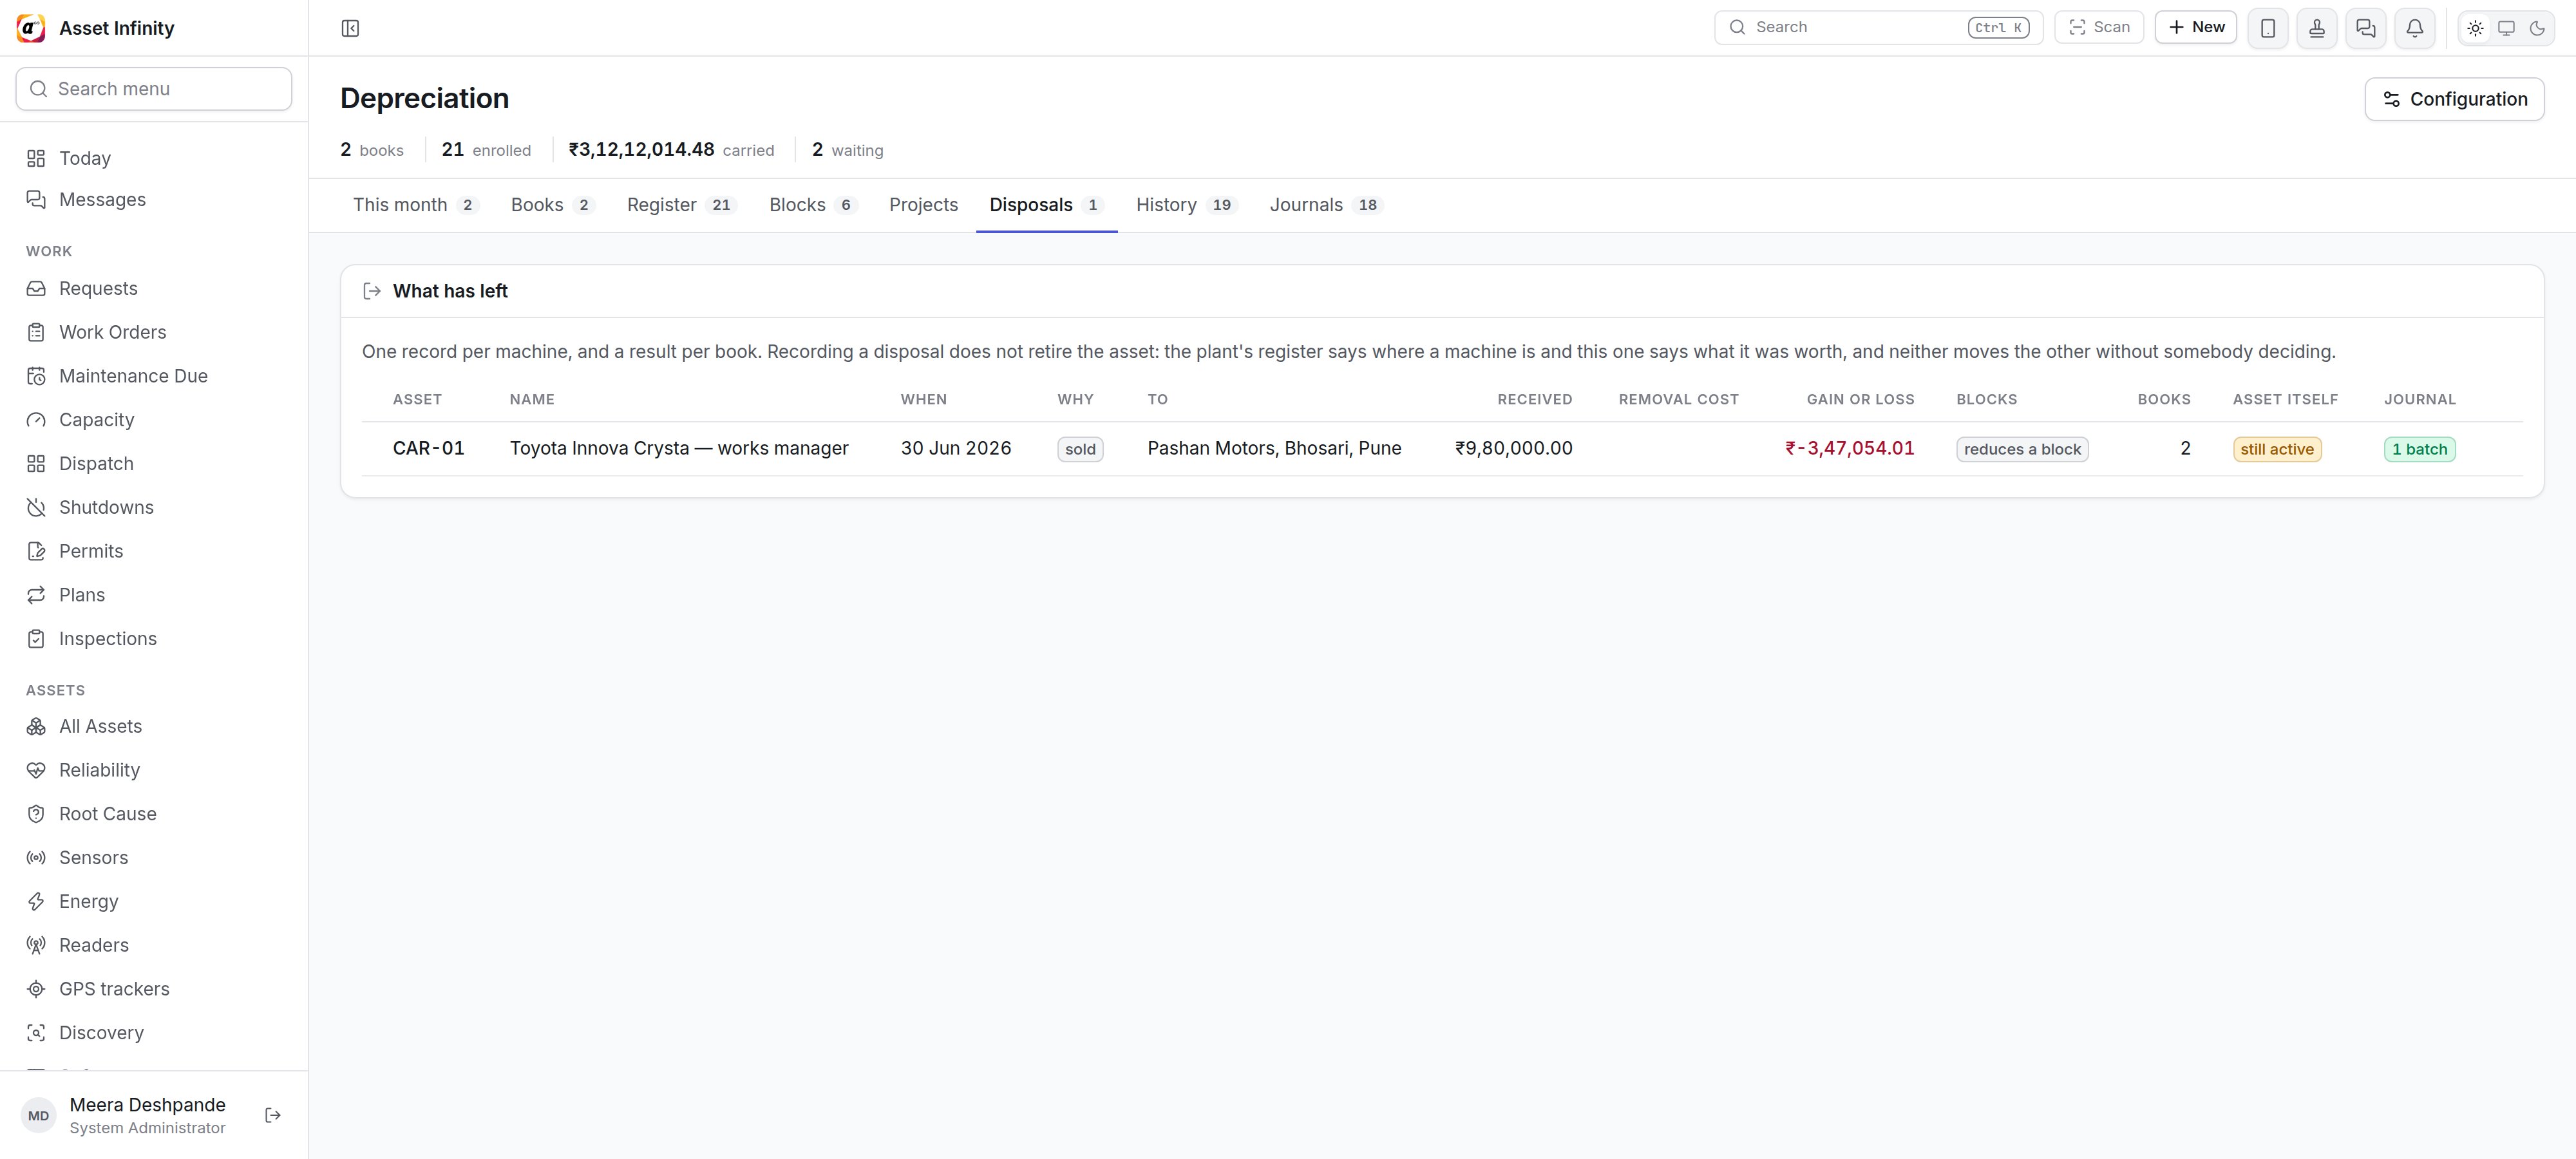Open Maintenance Due in the sidebar
The width and height of the screenshot is (2576, 1159).
[154, 376]
